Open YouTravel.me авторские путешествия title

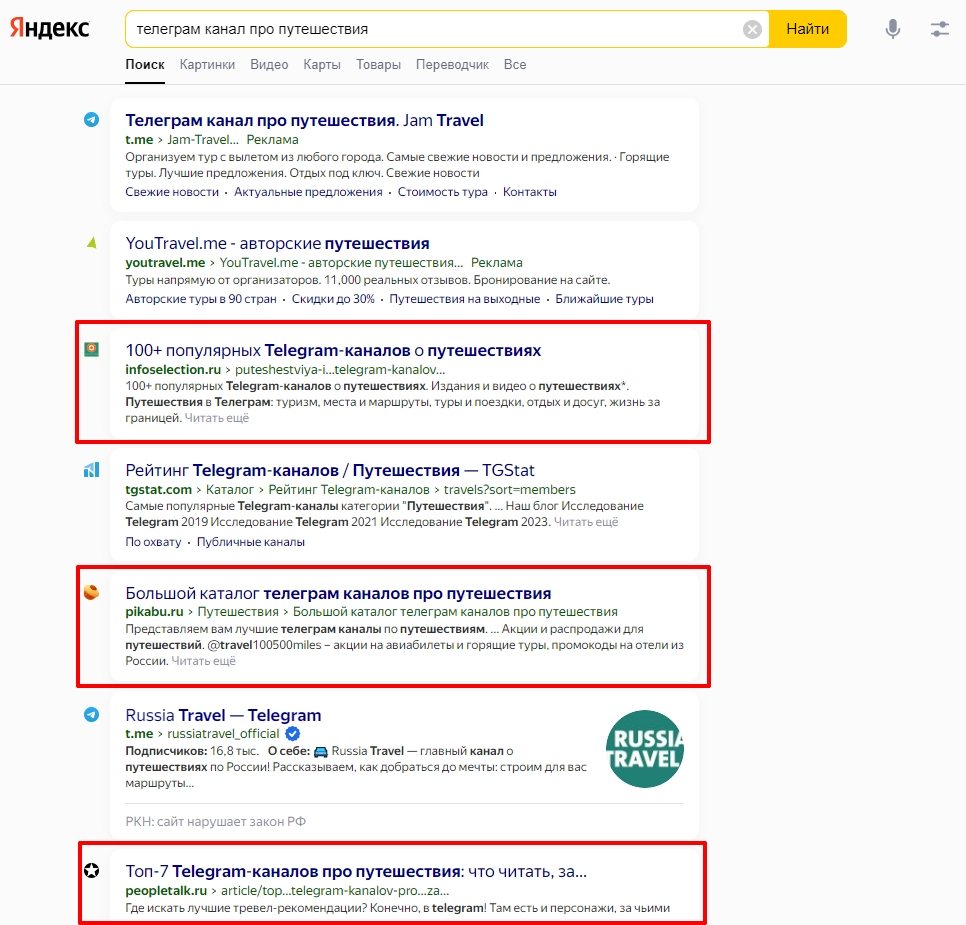(x=277, y=243)
